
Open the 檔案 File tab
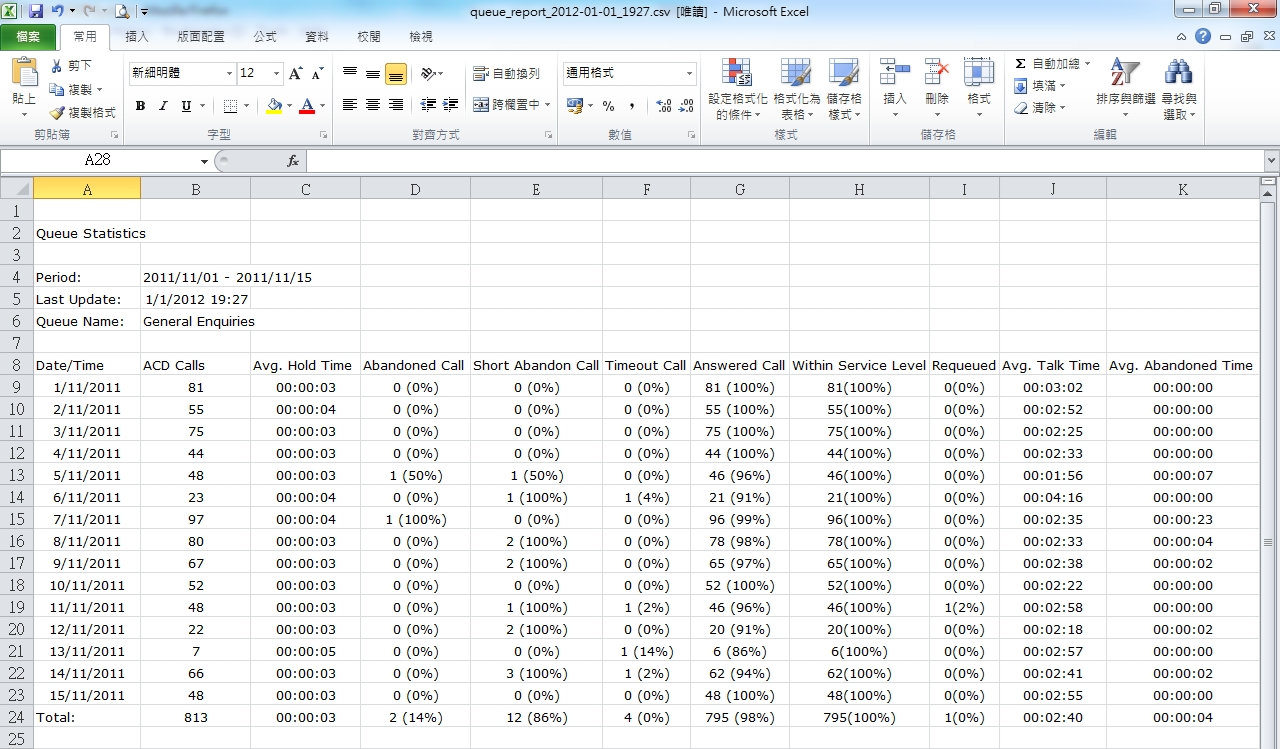[28, 37]
